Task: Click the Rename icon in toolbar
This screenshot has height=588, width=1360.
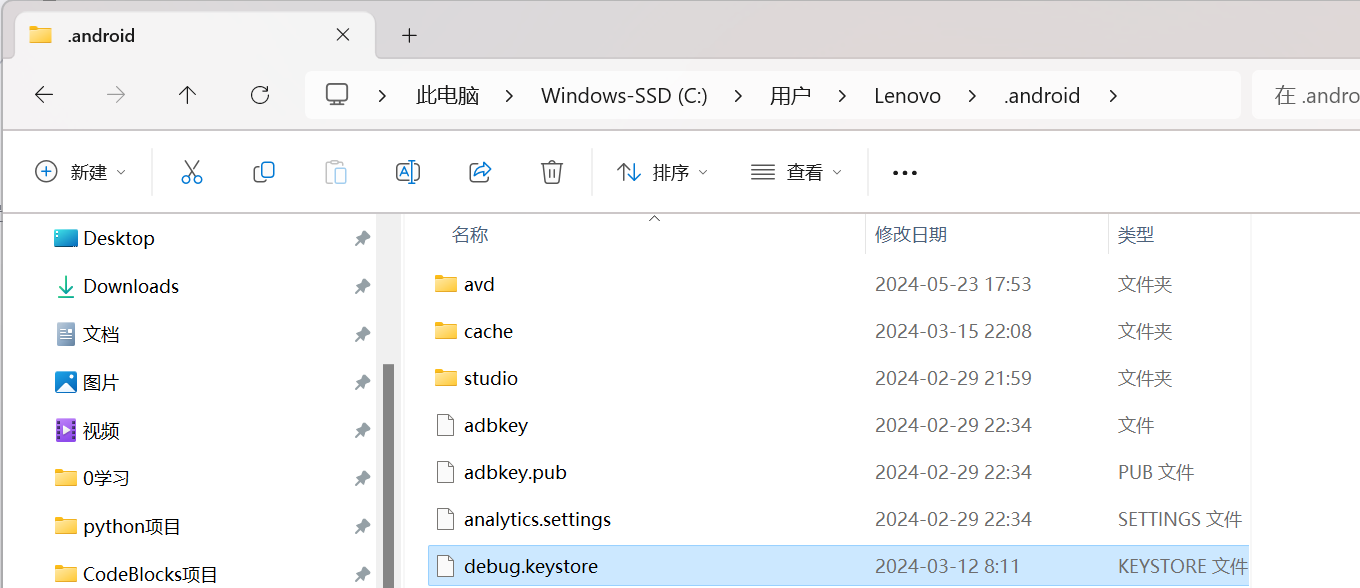Action: (x=408, y=172)
